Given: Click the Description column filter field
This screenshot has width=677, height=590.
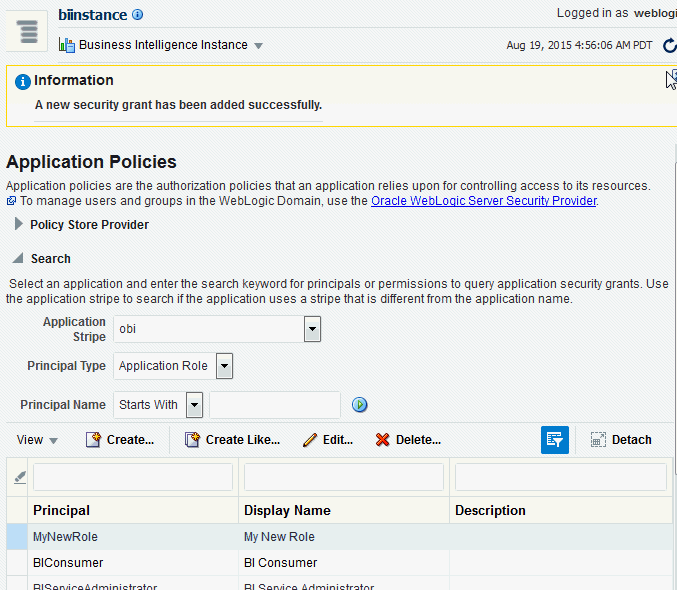Looking at the screenshot, I should [561, 477].
